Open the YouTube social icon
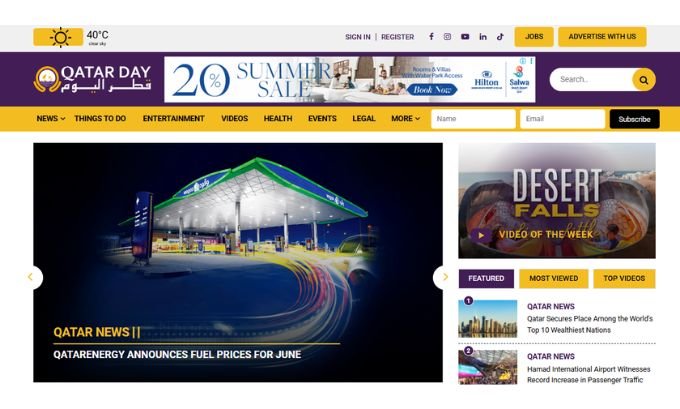680x409 pixels. pos(465,36)
